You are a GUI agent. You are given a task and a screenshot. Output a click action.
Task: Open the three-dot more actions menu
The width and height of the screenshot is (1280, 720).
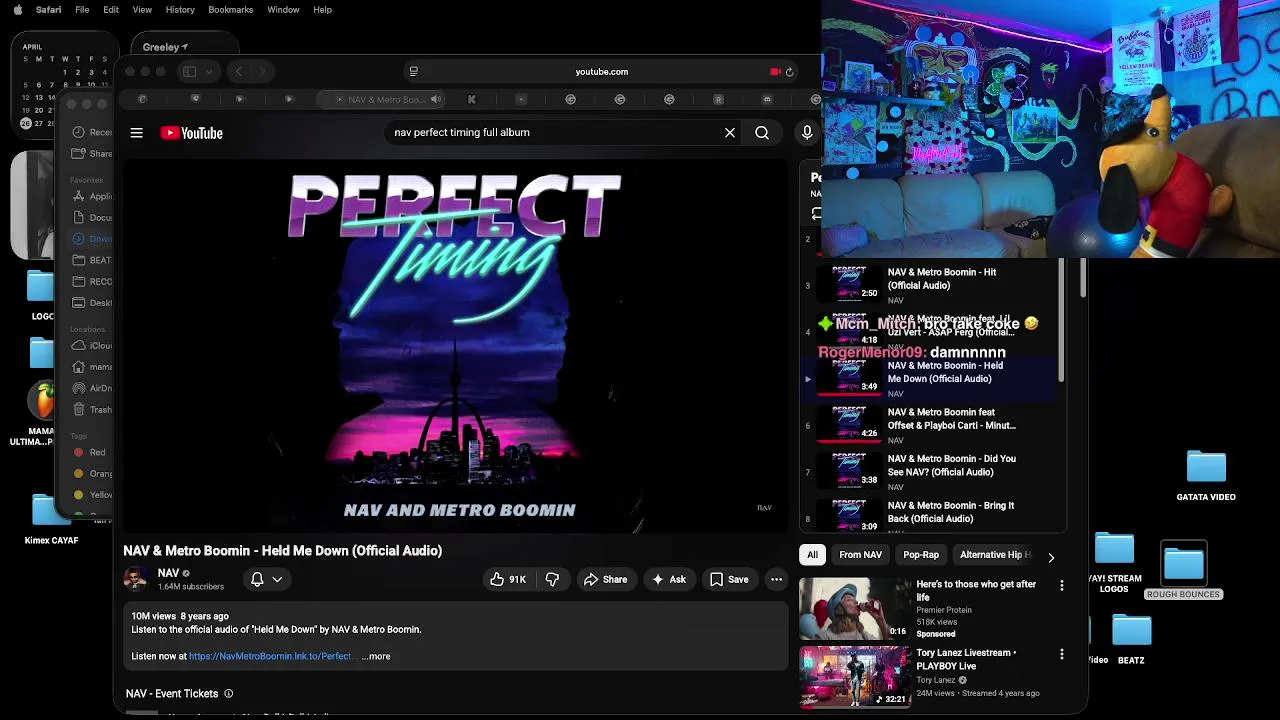pyautogui.click(x=776, y=579)
